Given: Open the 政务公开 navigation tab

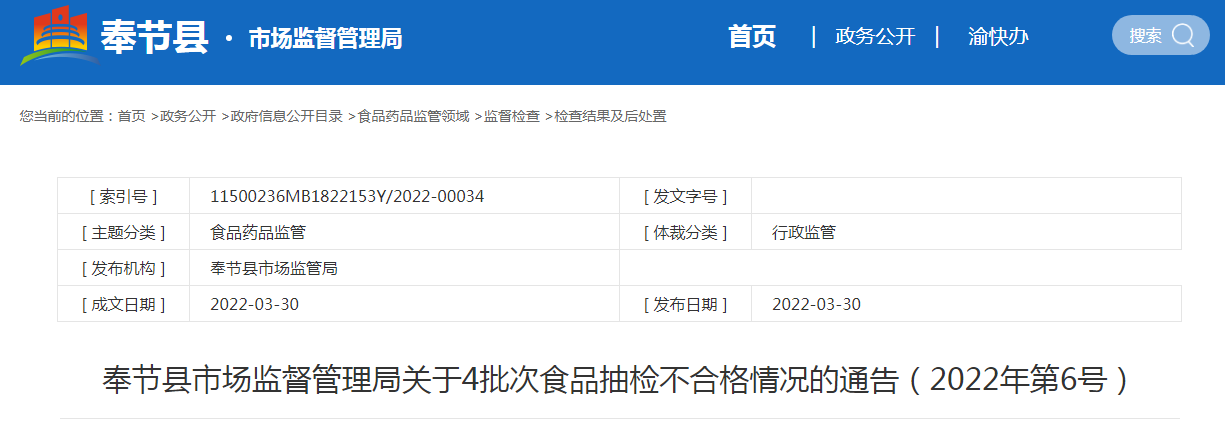Looking at the screenshot, I should click(875, 36).
